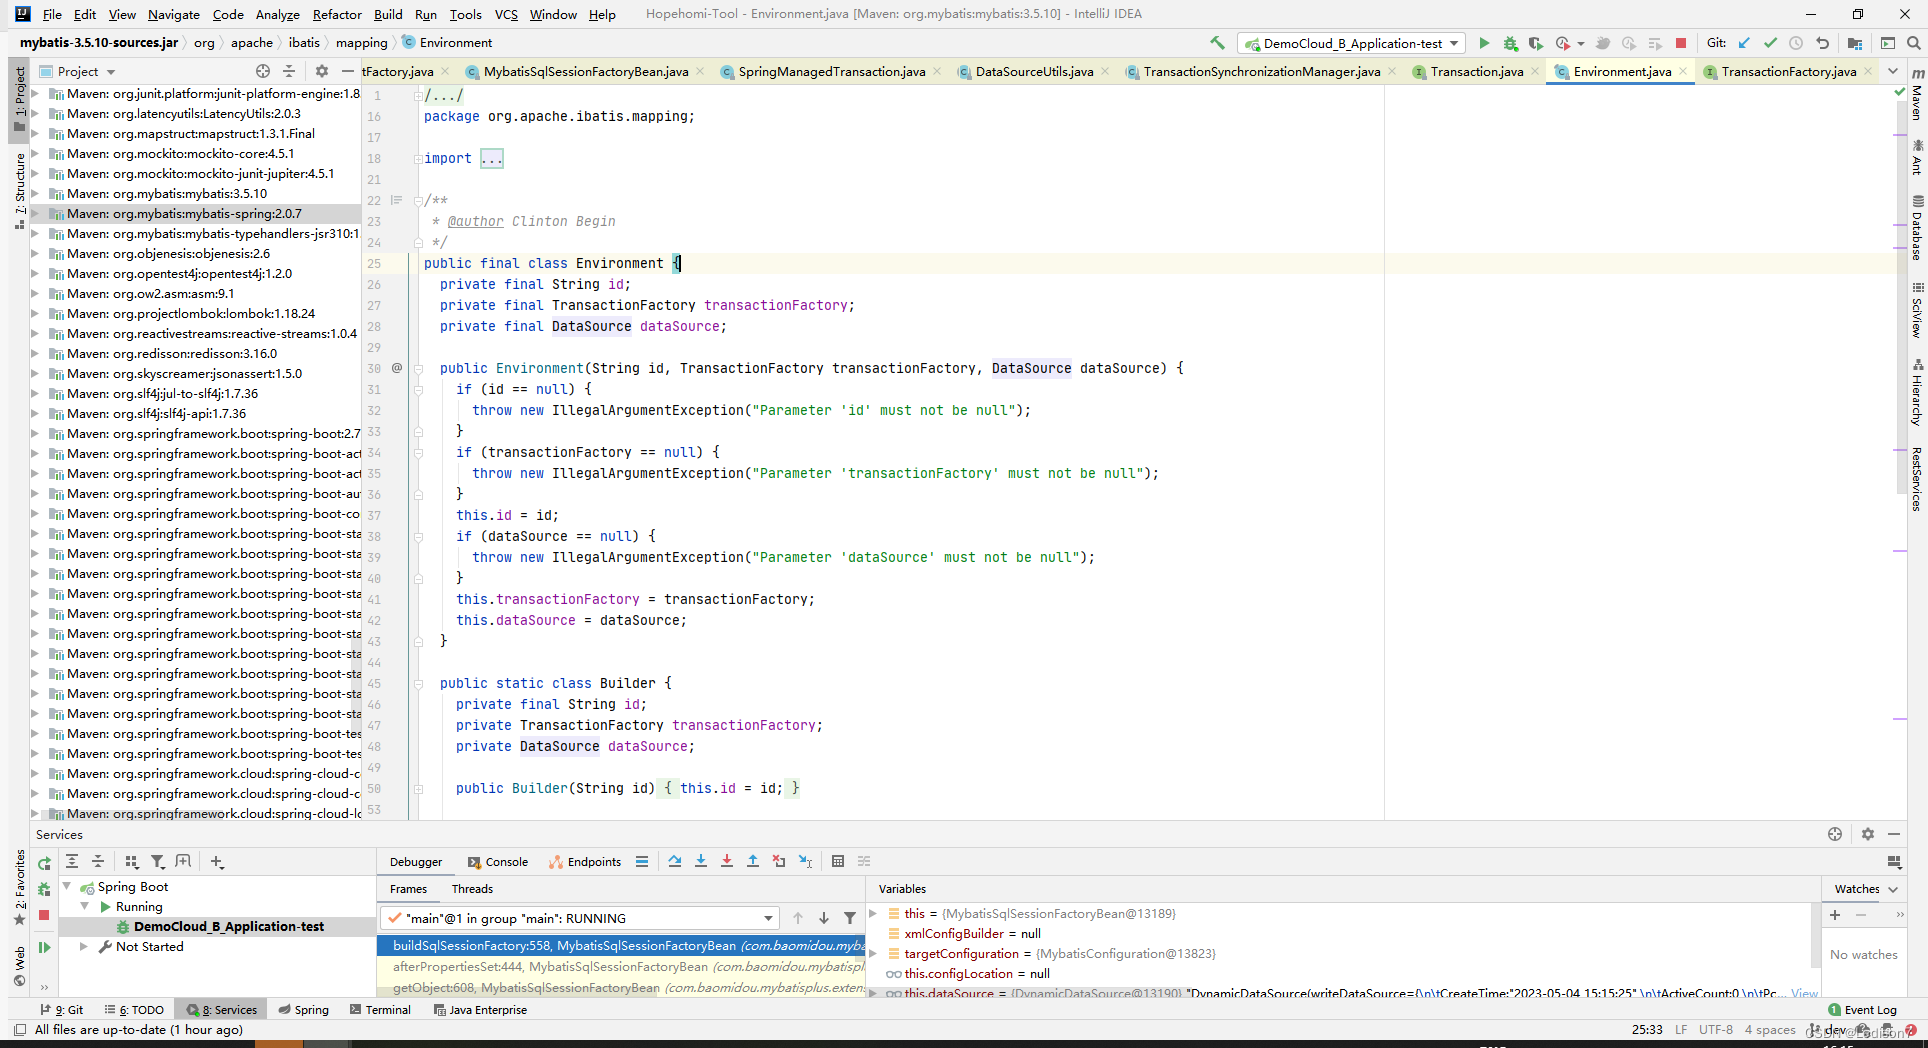Click Step Into in debugger toolbar
1928x1048 pixels.
tap(701, 861)
